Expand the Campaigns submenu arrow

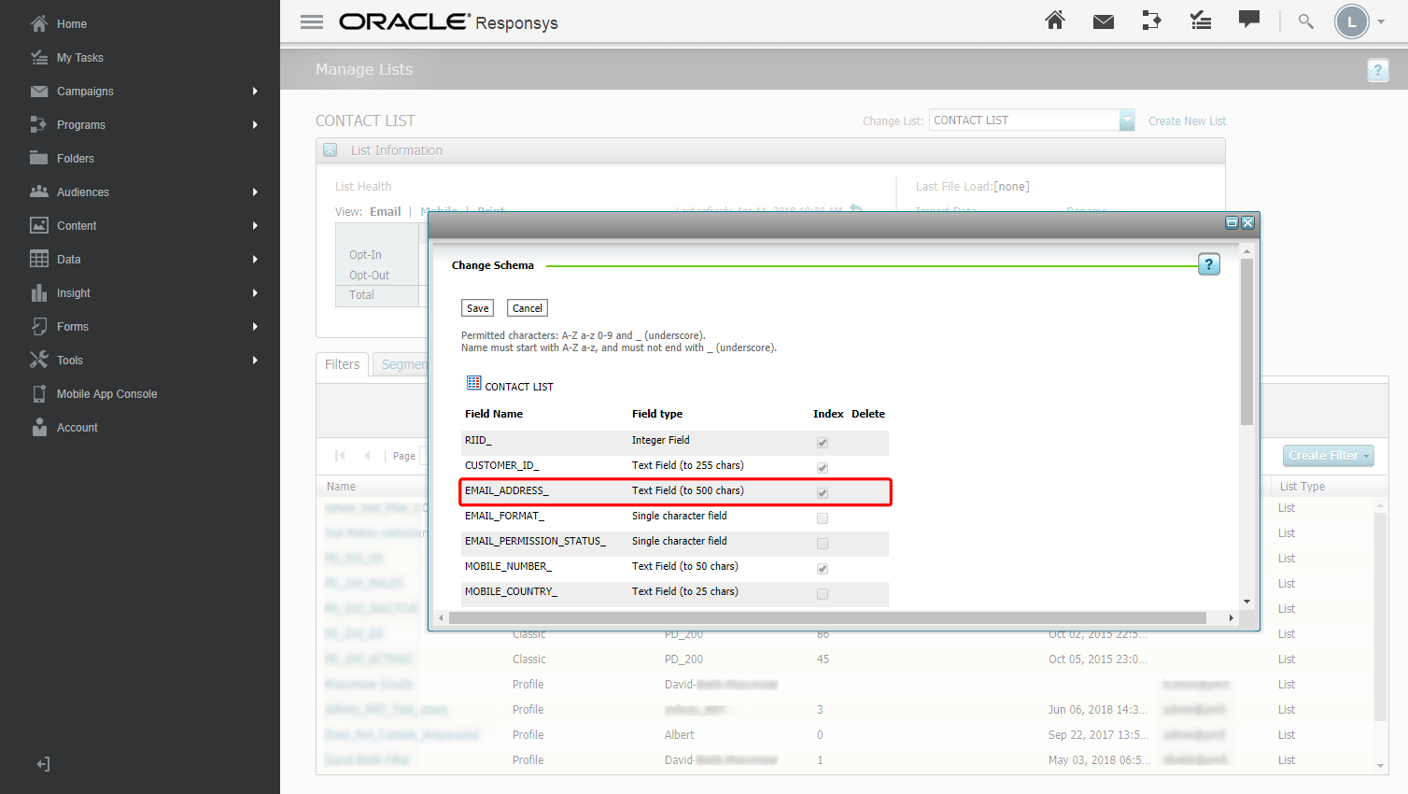click(x=255, y=91)
